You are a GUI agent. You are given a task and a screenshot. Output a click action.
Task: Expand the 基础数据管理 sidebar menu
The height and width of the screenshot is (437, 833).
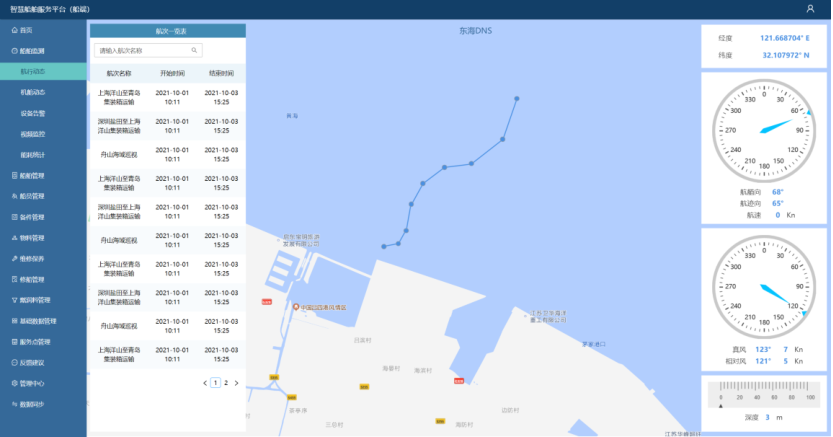coord(38,321)
